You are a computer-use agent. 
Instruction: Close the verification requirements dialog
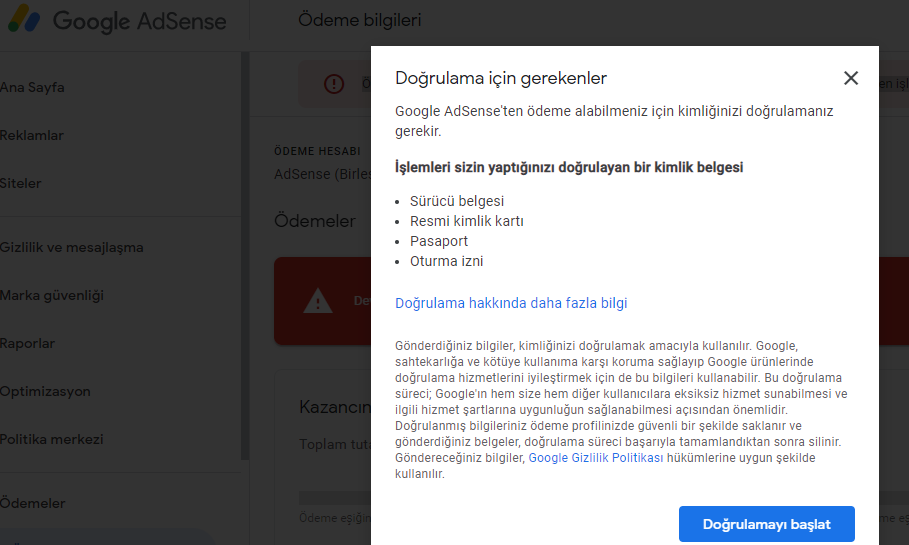[x=850, y=78]
